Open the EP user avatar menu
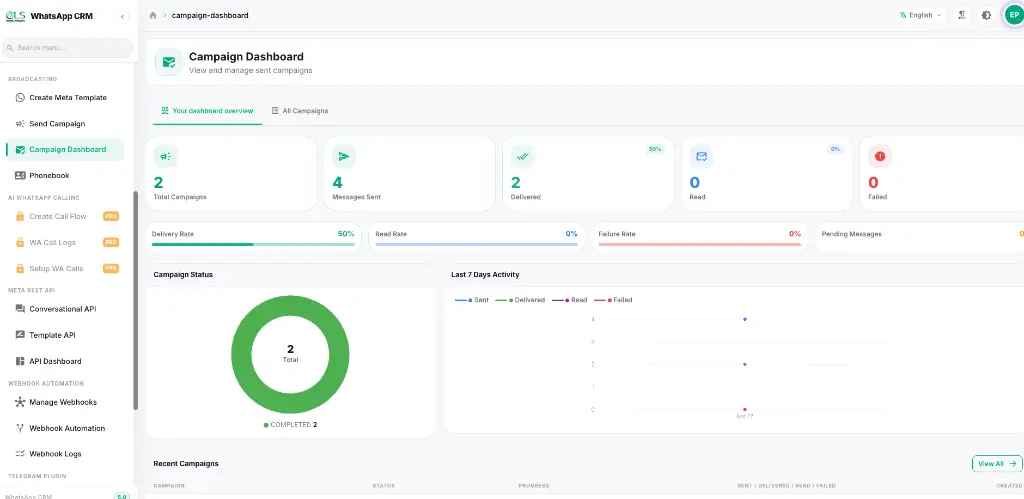This screenshot has width=1024, height=499. [1013, 15]
